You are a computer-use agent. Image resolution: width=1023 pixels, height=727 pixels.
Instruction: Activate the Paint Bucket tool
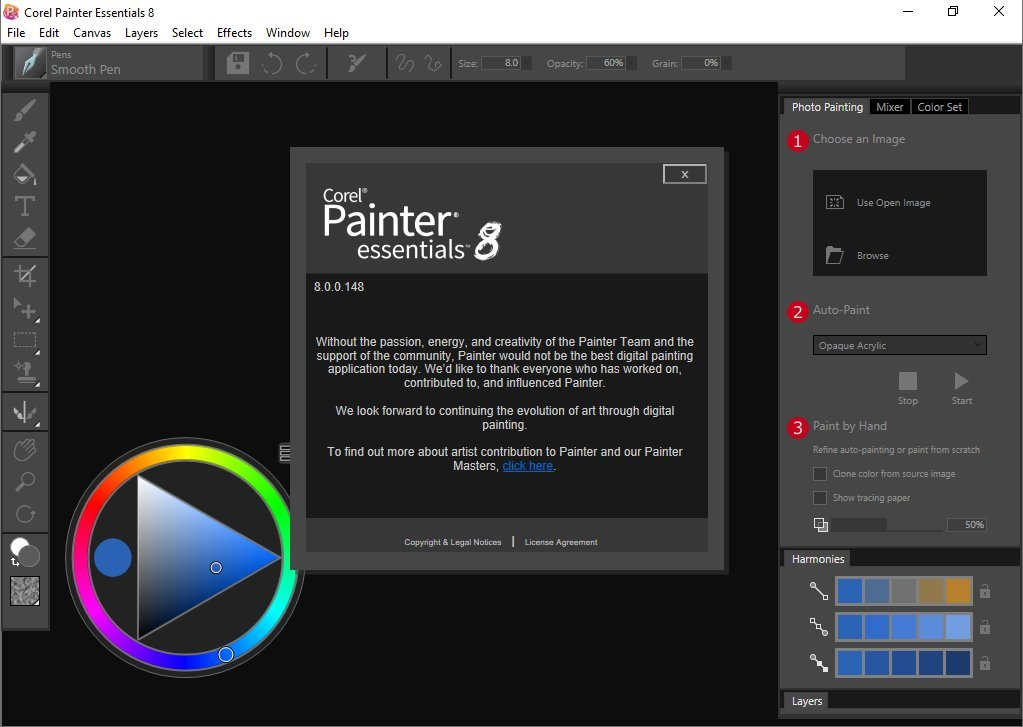tap(25, 174)
